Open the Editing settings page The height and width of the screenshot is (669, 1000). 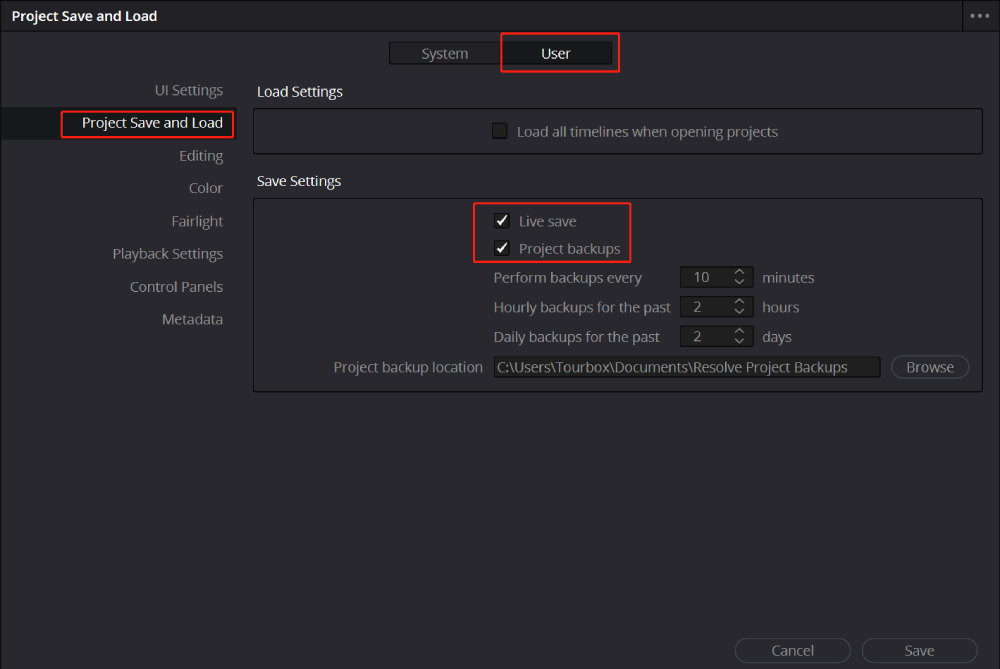click(x=201, y=155)
